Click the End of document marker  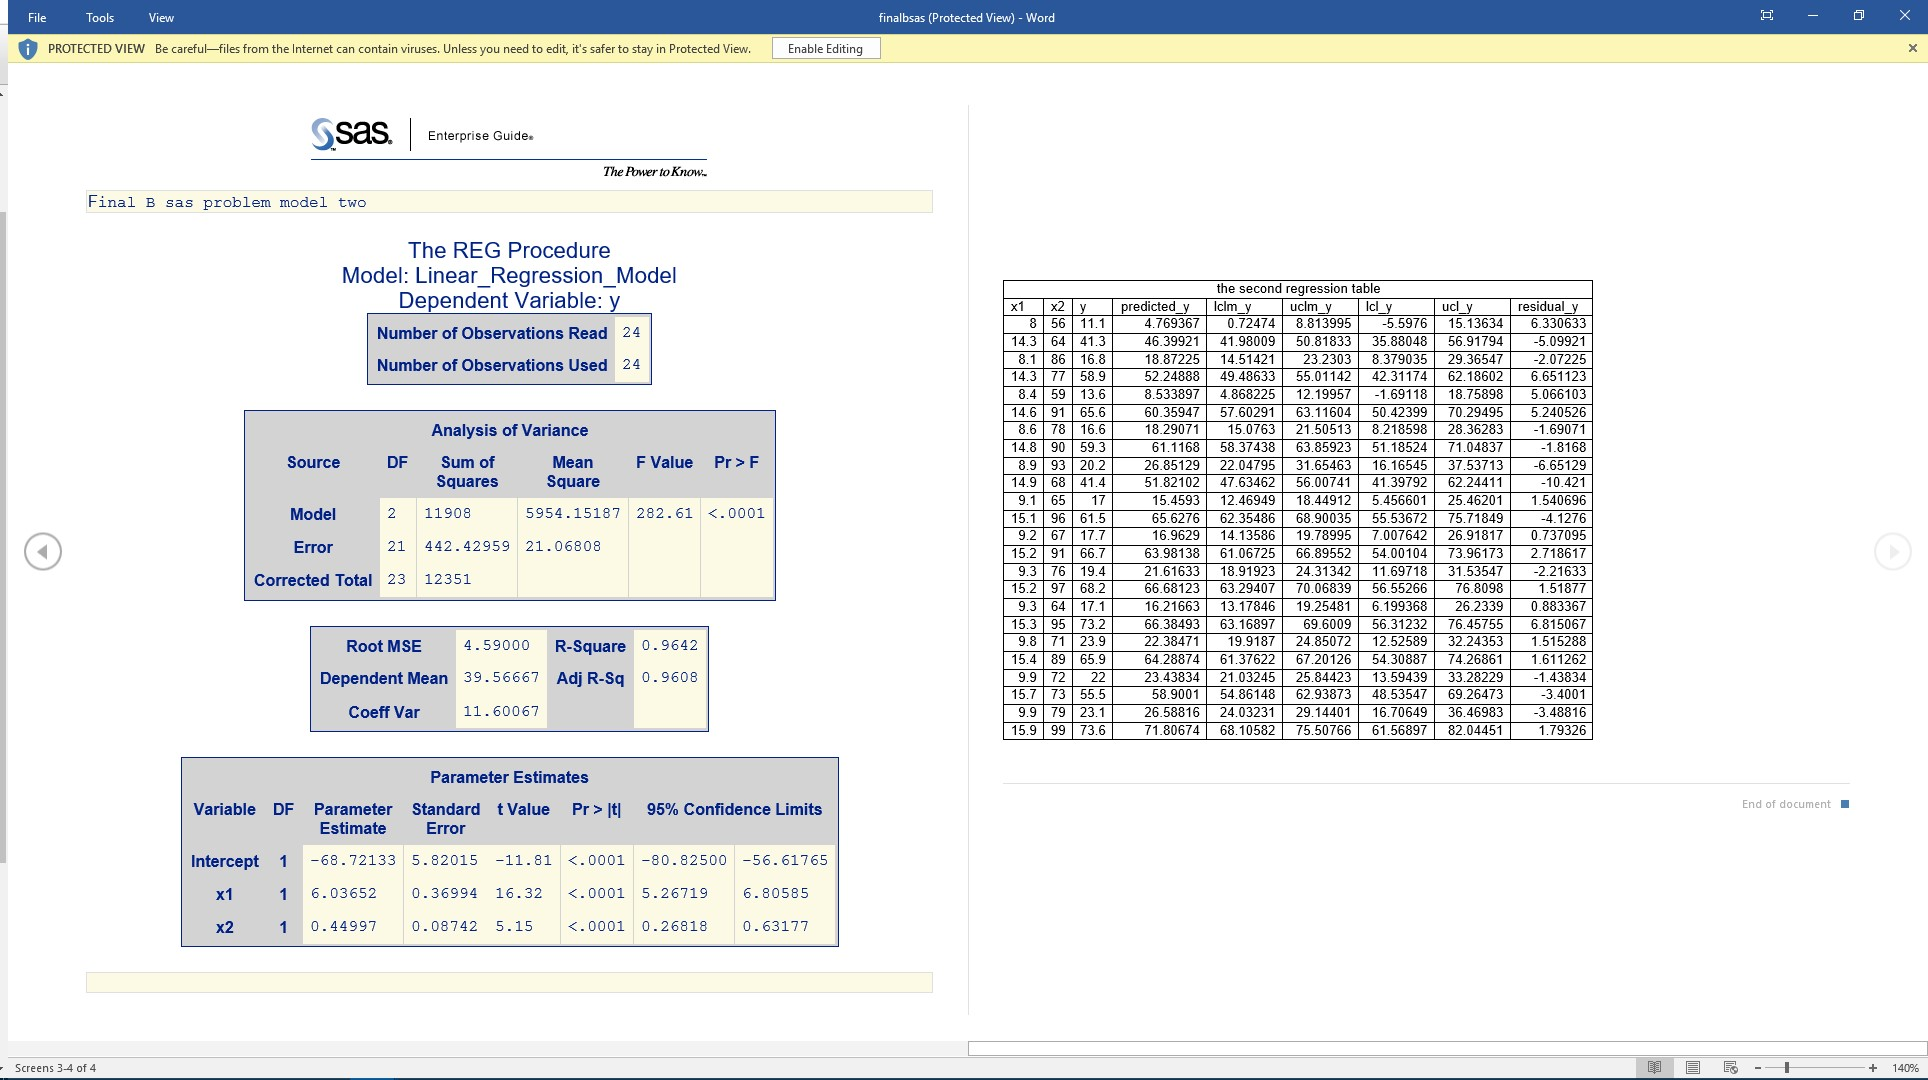click(x=1844, y=803)
